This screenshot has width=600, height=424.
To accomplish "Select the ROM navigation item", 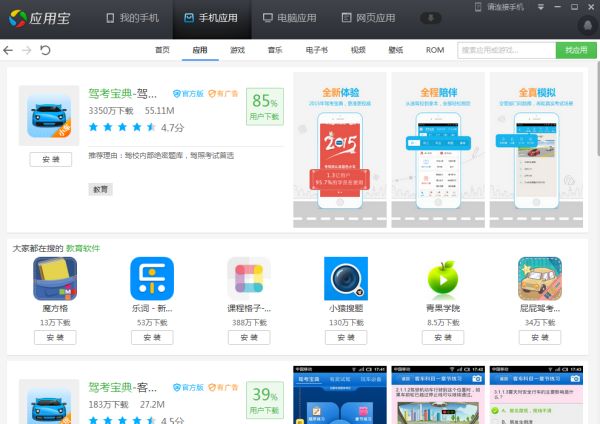I will point(435,50).
